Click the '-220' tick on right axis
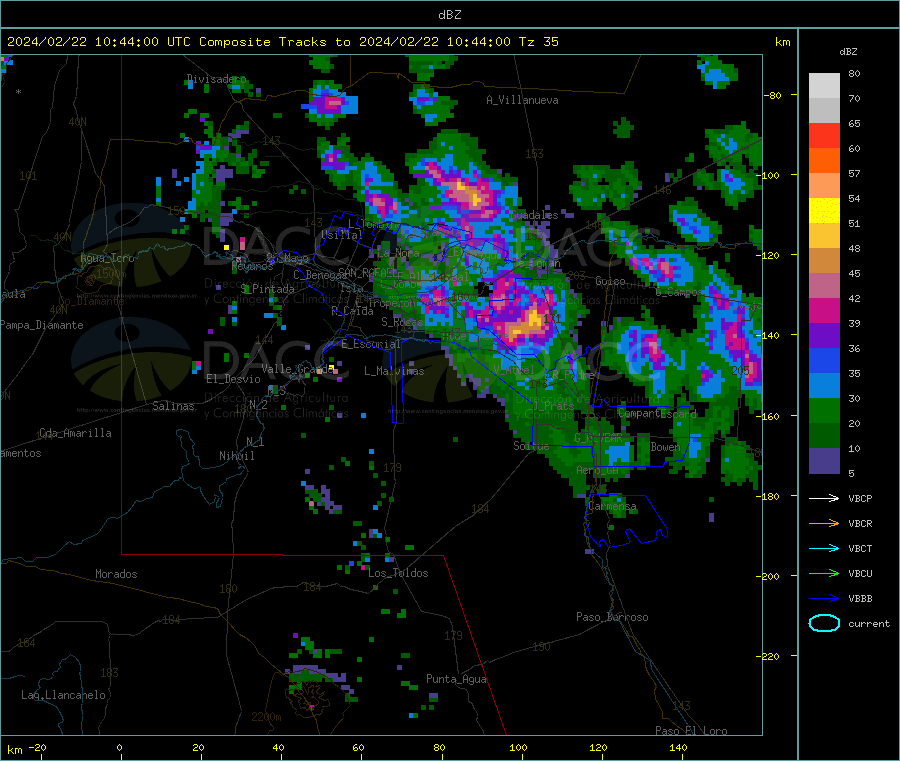Image resolution: width=900 pixels, height=761 pixels. 770,657
